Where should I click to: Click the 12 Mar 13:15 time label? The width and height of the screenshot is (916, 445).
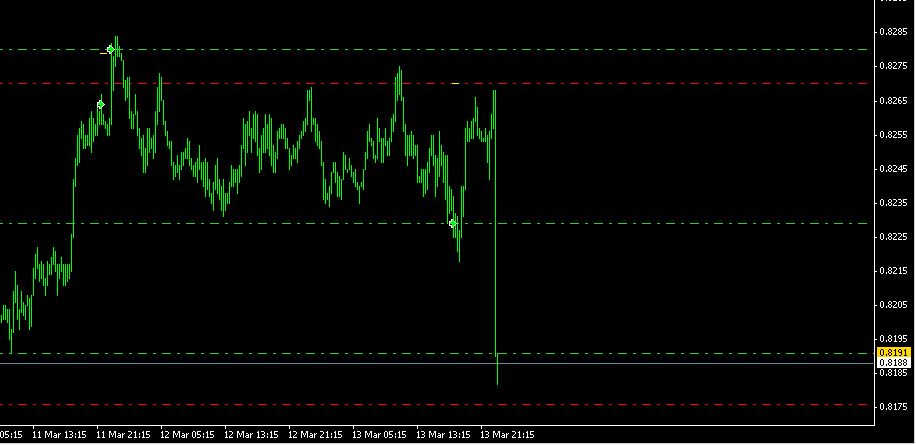coord(251,434)
